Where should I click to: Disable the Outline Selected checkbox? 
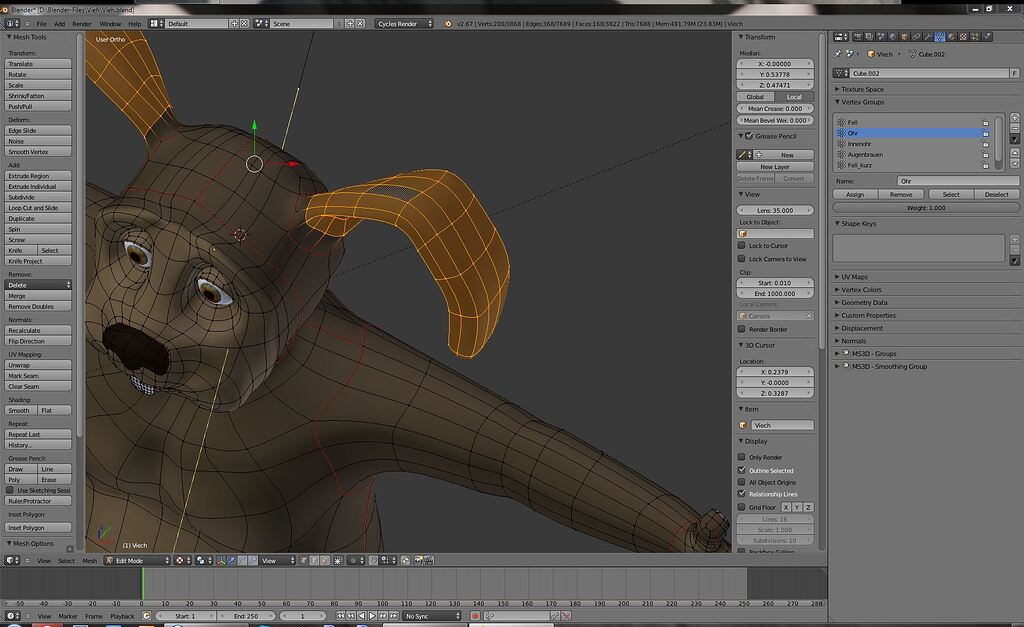(x=742, y=470)
